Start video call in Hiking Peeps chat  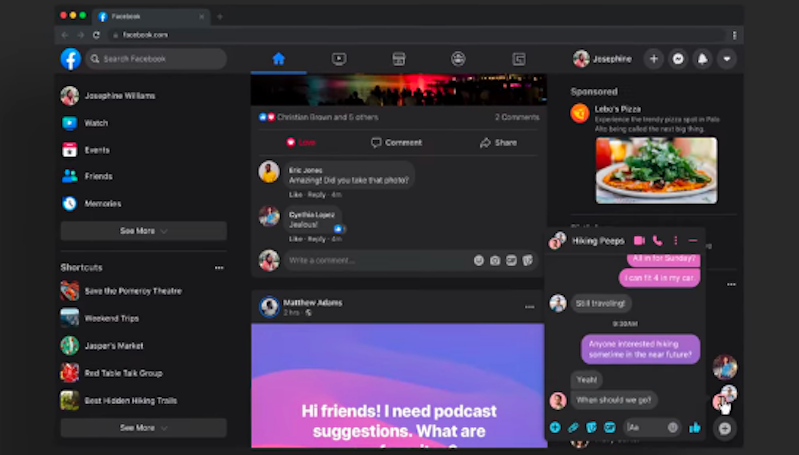point(639,241)
